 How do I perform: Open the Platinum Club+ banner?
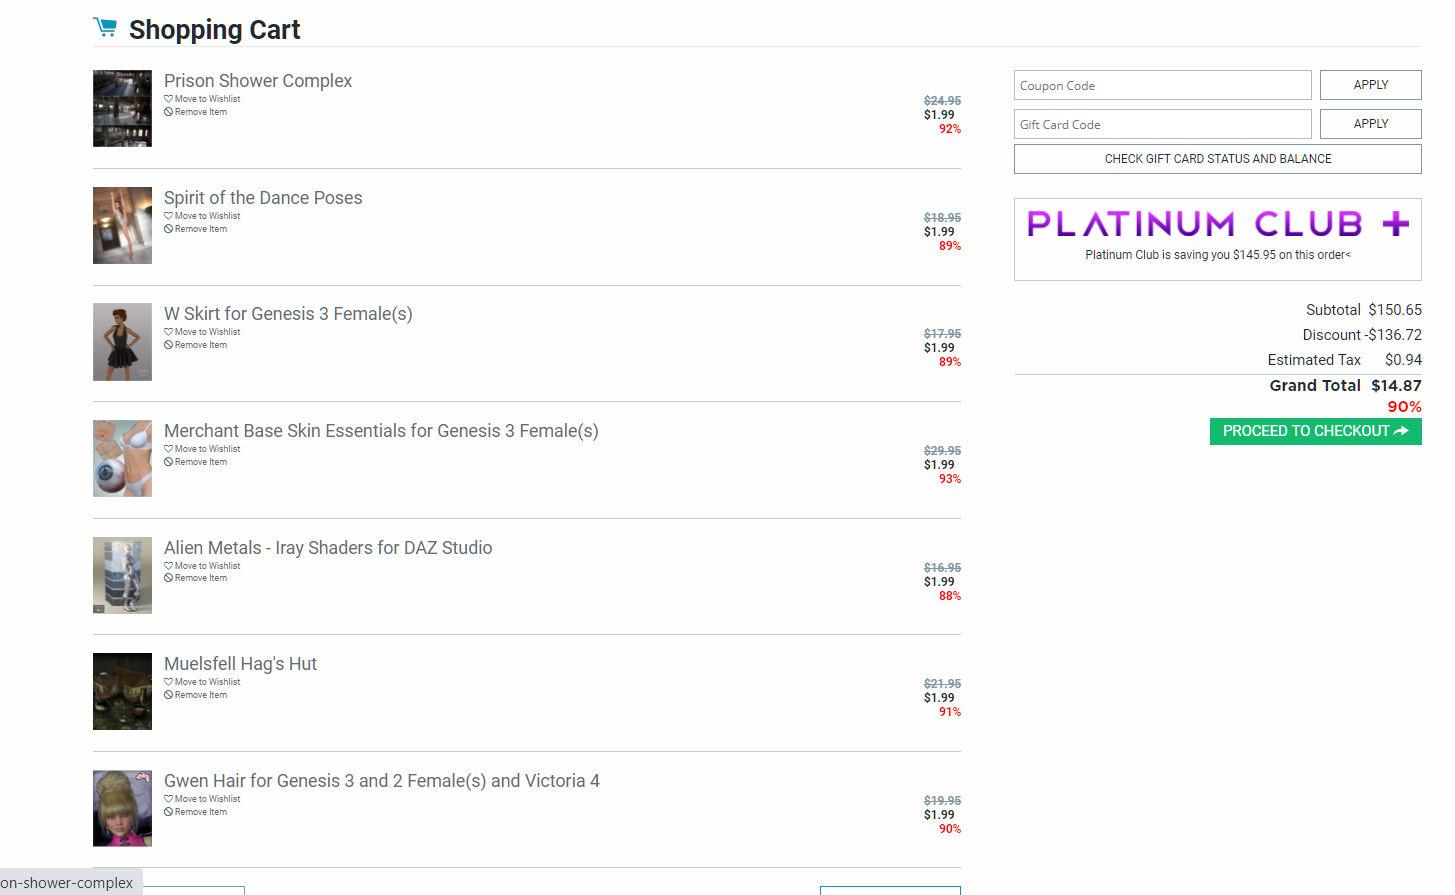(1217, 225)
